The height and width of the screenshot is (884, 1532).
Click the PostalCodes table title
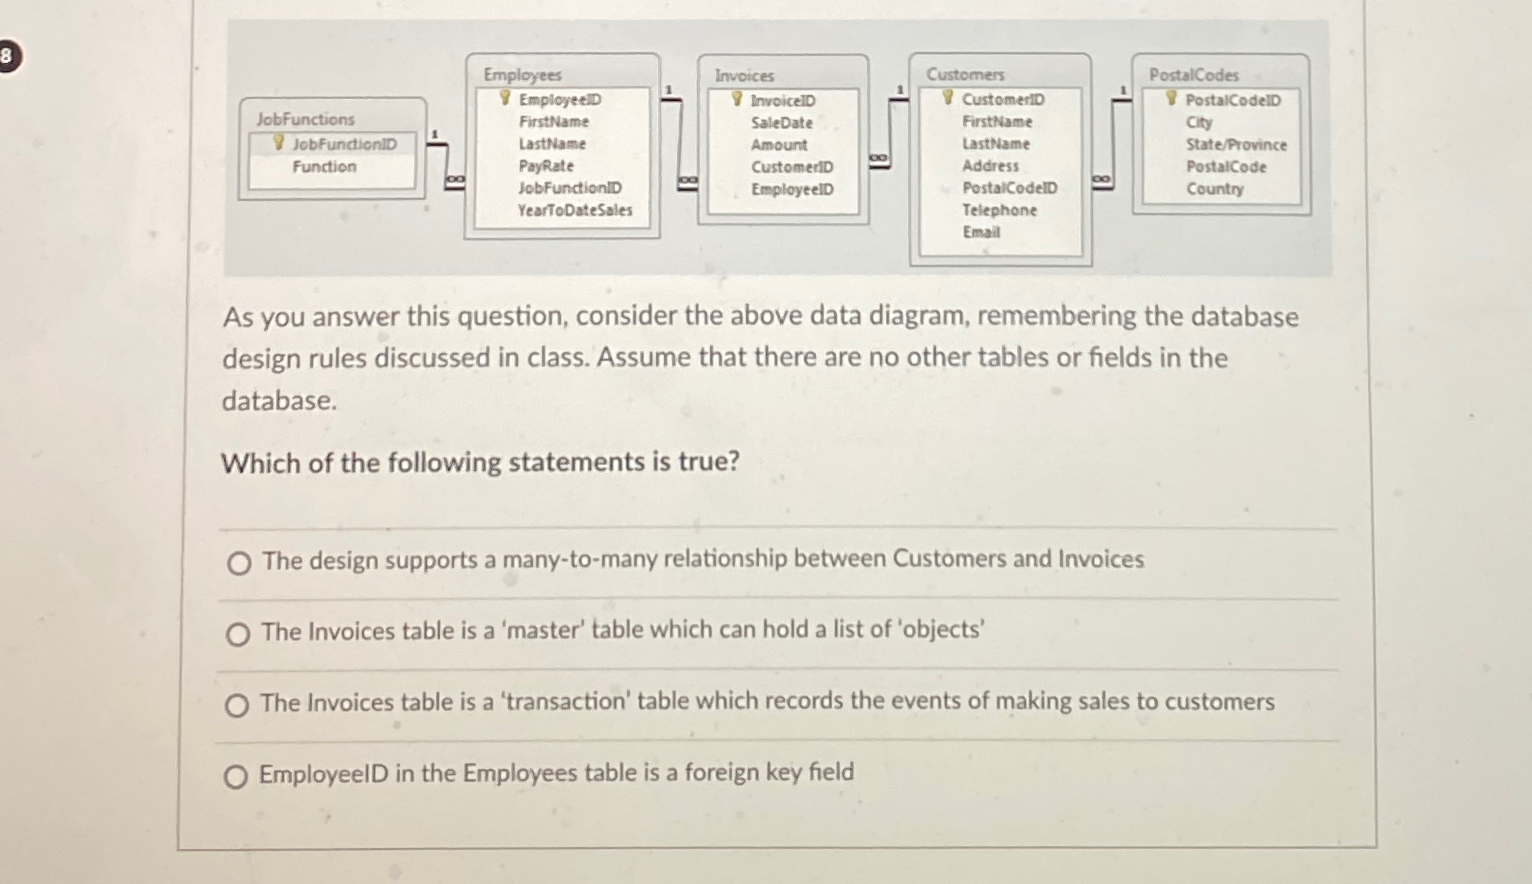click(1193, 75)
